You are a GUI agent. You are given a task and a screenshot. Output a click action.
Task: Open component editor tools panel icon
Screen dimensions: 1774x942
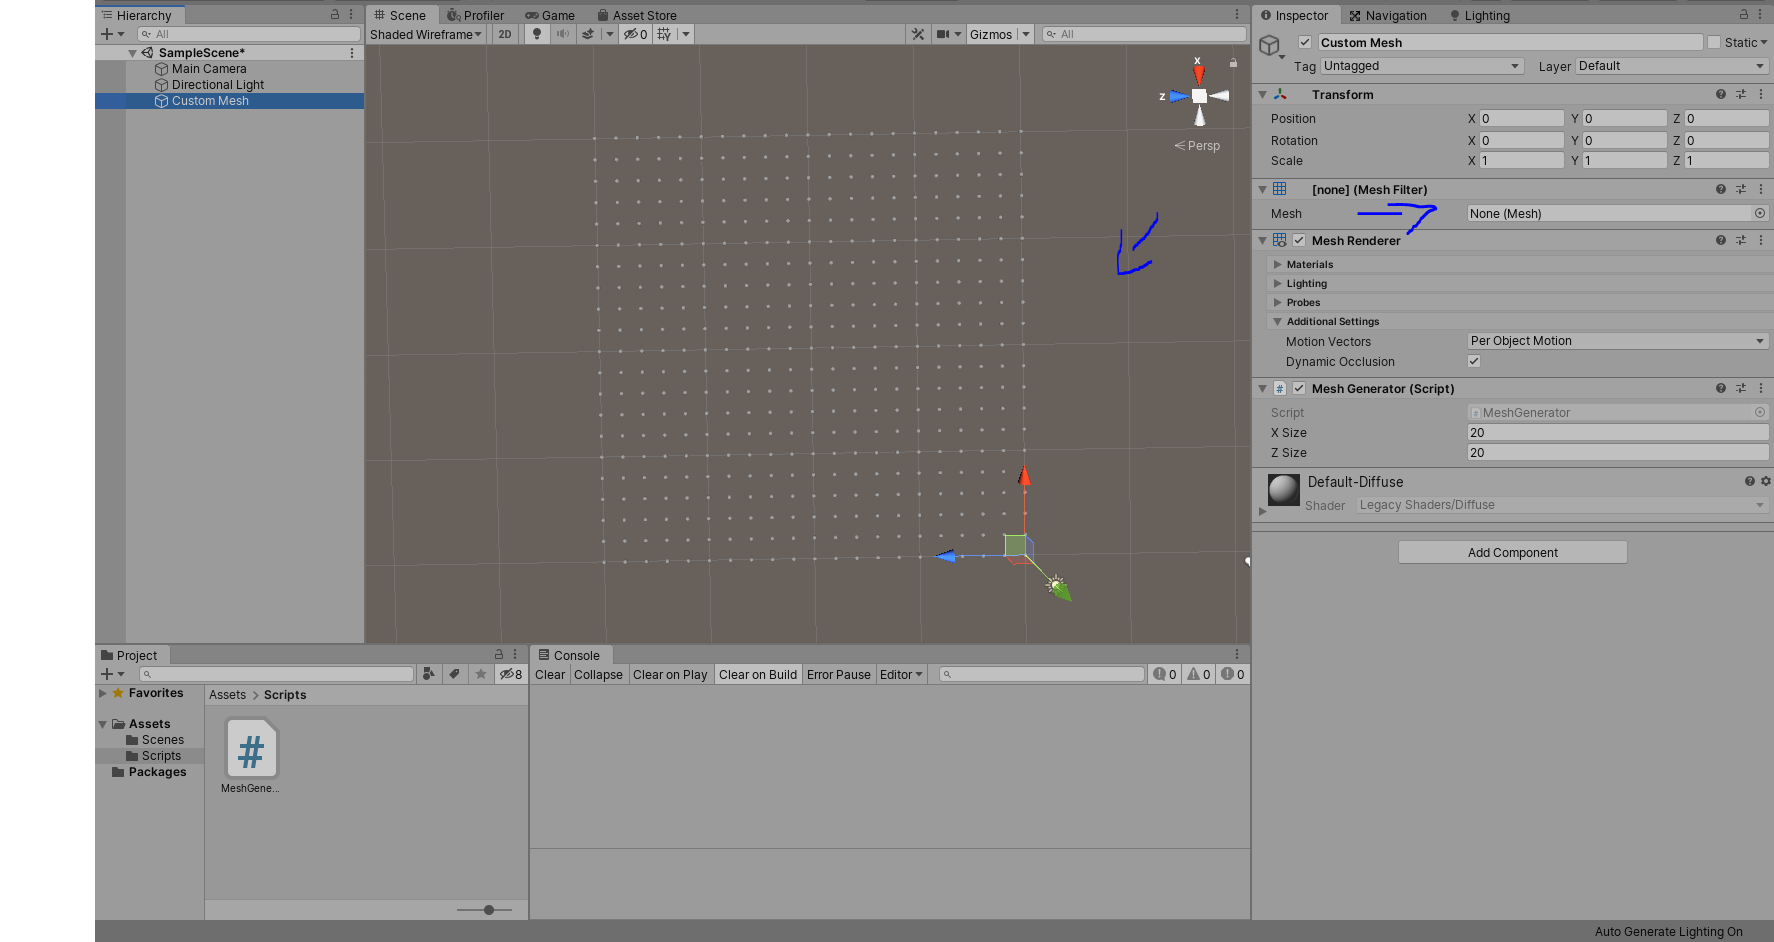918,34
